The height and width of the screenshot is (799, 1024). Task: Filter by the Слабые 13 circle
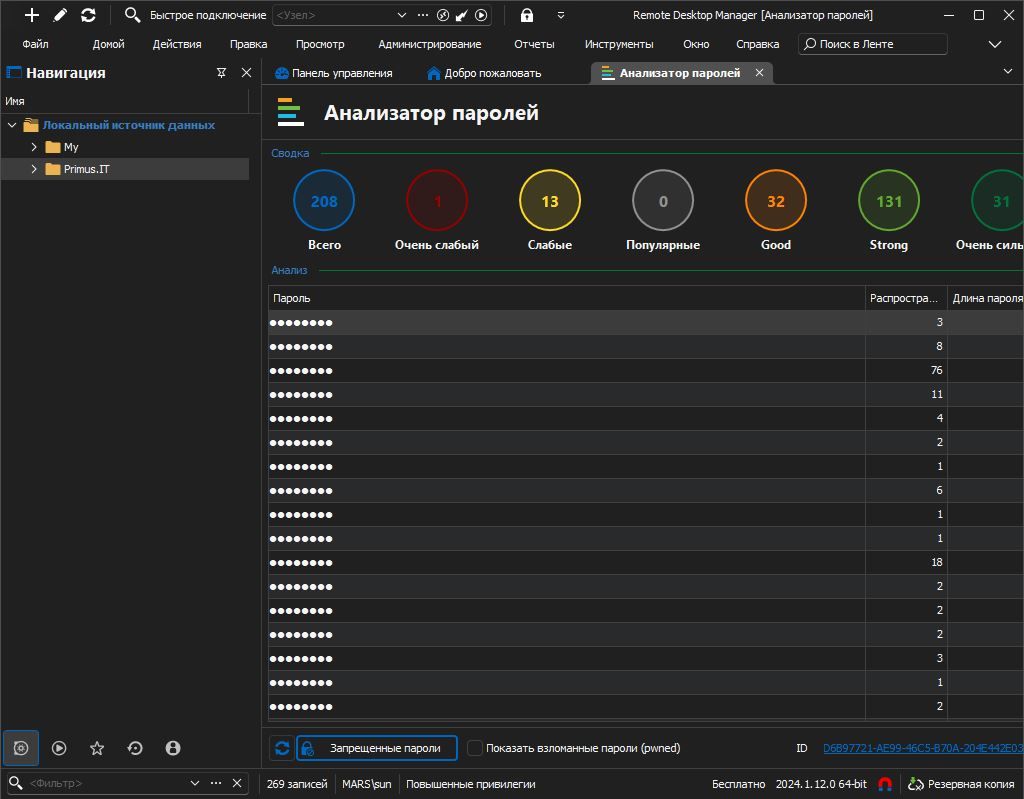(x=550, y=200)
